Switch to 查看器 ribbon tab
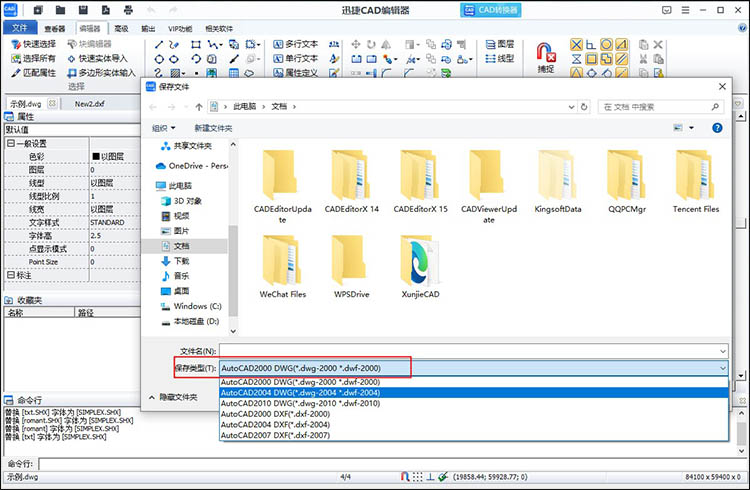Viewport: 750px width, 490px height. (55, 29)
